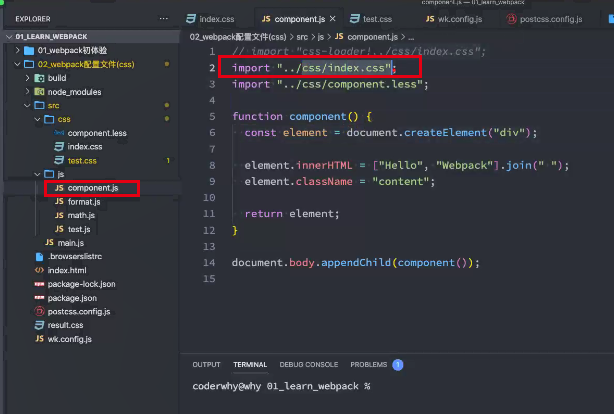Open package-lock.json in the explorer
The width and height of the screenshot is (614, 414).
tap(81, 284)
